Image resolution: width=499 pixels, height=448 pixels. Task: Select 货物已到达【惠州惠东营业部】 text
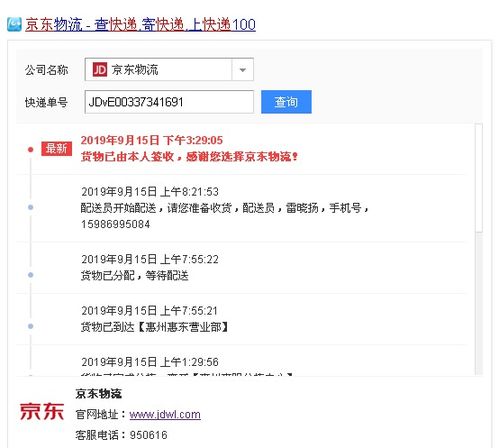[x=155, y=327]
